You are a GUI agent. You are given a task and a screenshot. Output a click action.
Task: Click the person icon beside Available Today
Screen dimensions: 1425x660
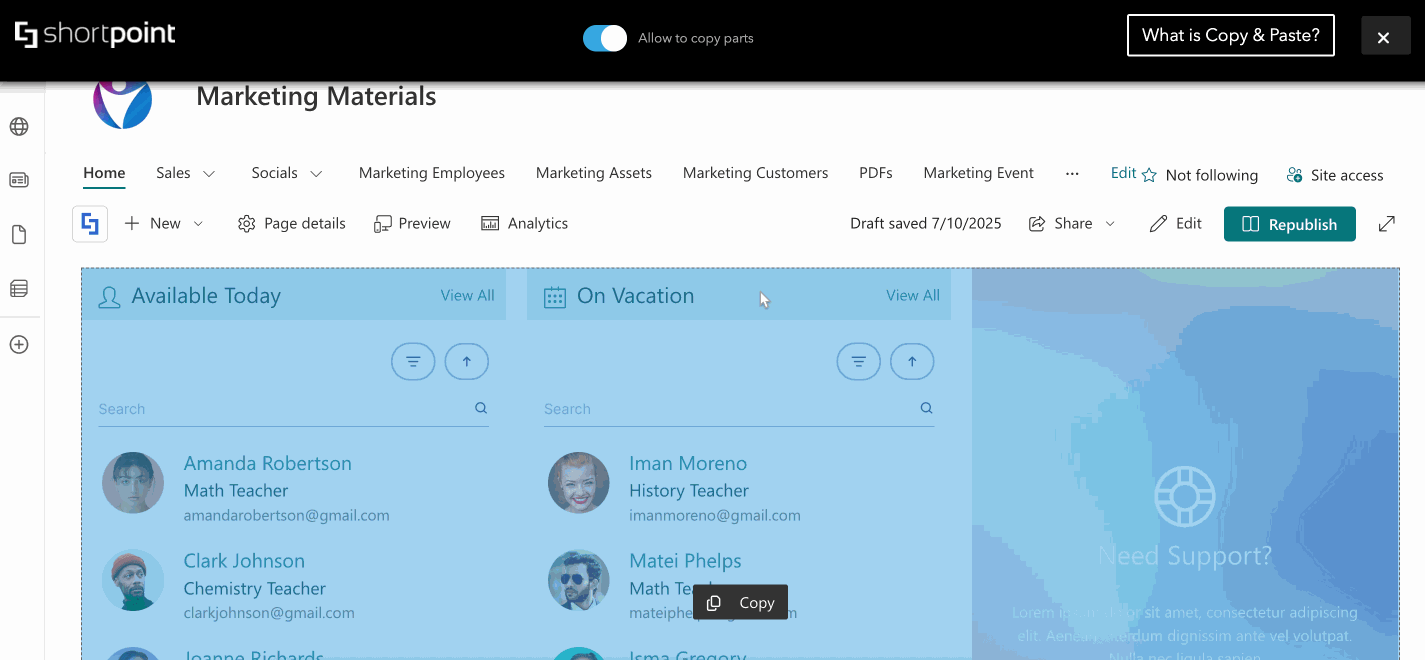tap(110, 297)
